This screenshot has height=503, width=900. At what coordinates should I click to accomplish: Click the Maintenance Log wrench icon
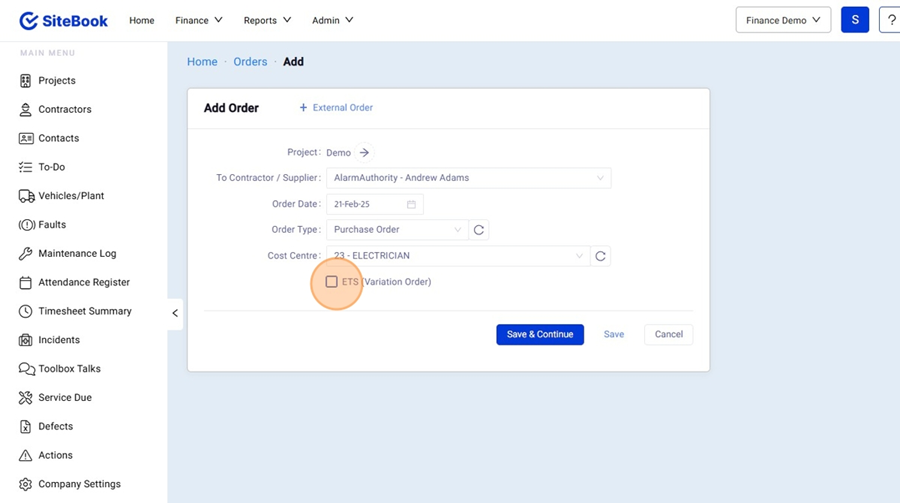point(26,254)
